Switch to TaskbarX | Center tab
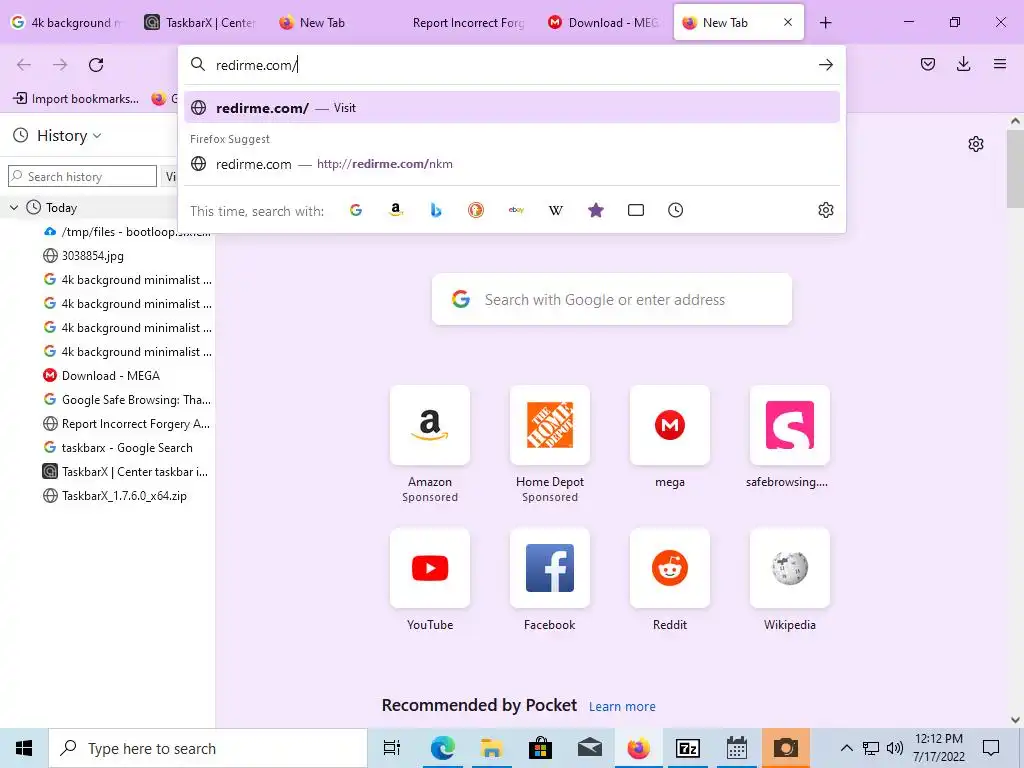The image size is (1024, 768). (x=199, y=23)
